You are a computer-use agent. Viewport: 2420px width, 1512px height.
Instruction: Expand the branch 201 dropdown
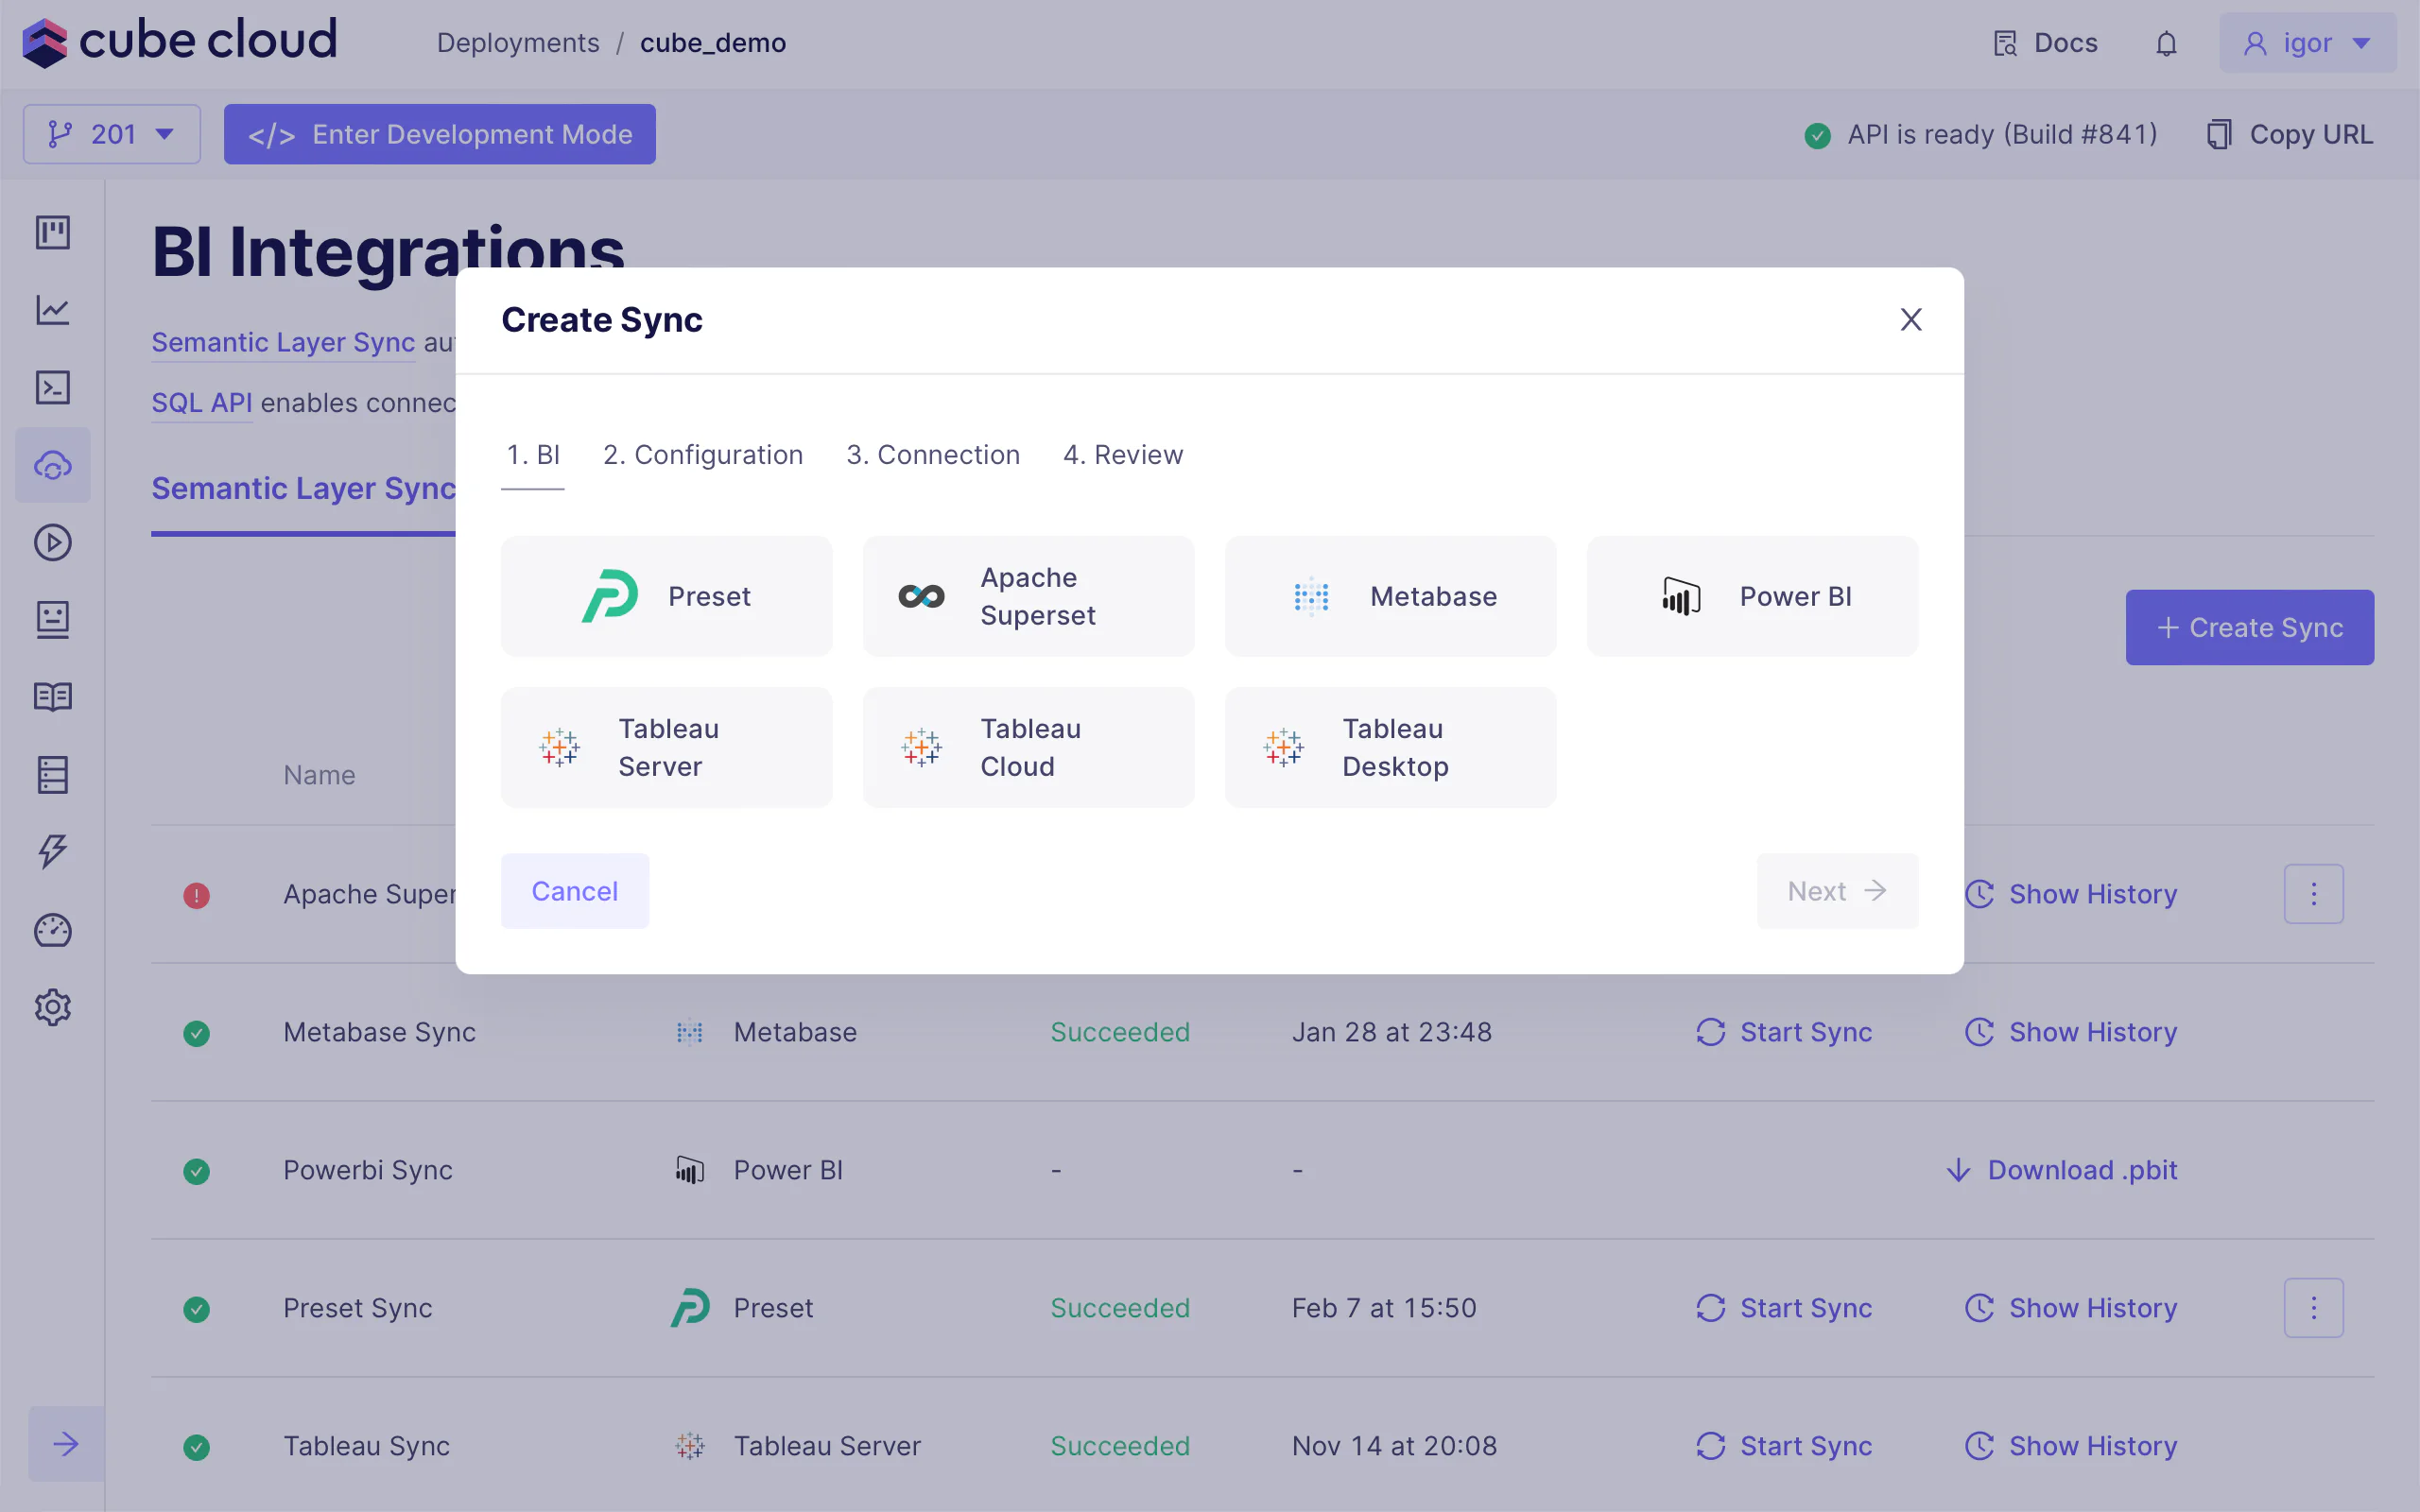tap(112, 134)
